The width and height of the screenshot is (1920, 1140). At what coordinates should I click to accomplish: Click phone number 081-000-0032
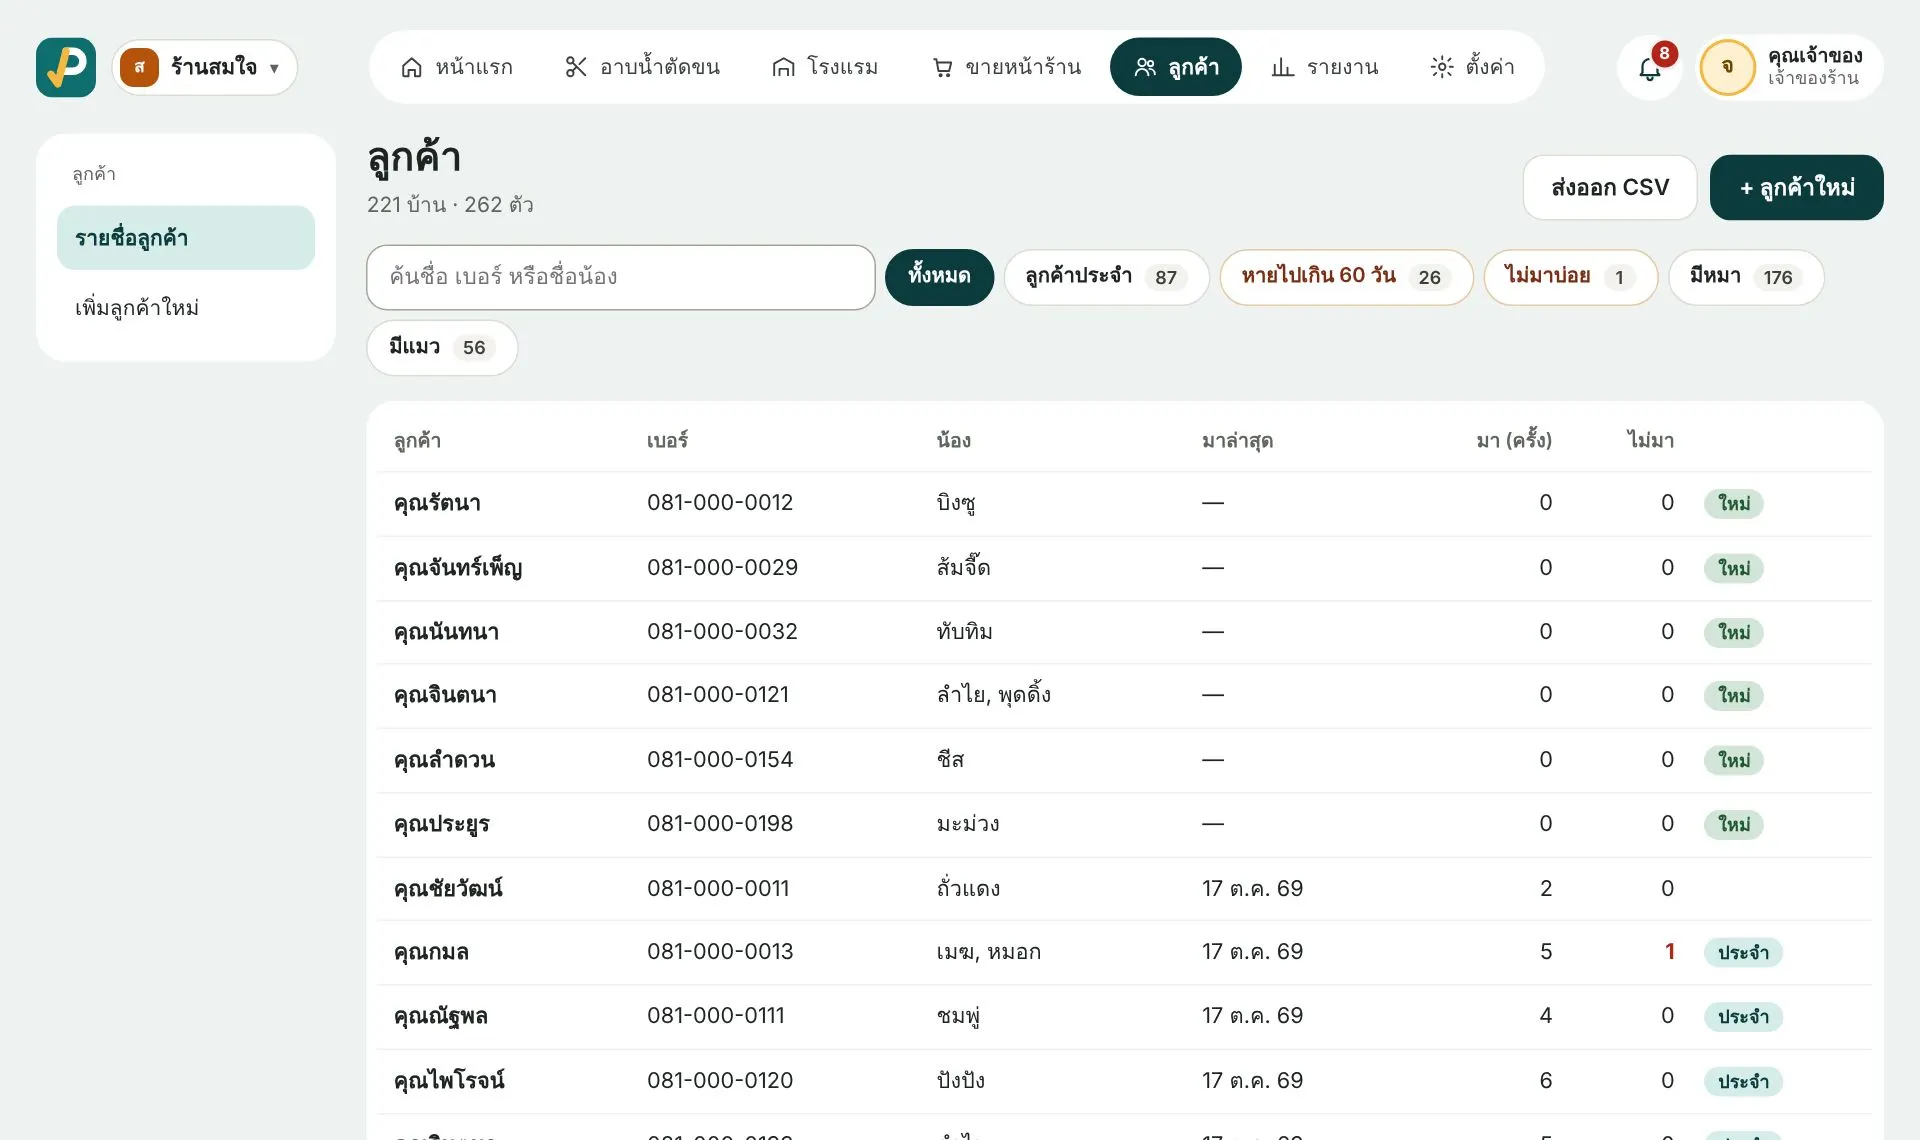pos(722,632)
